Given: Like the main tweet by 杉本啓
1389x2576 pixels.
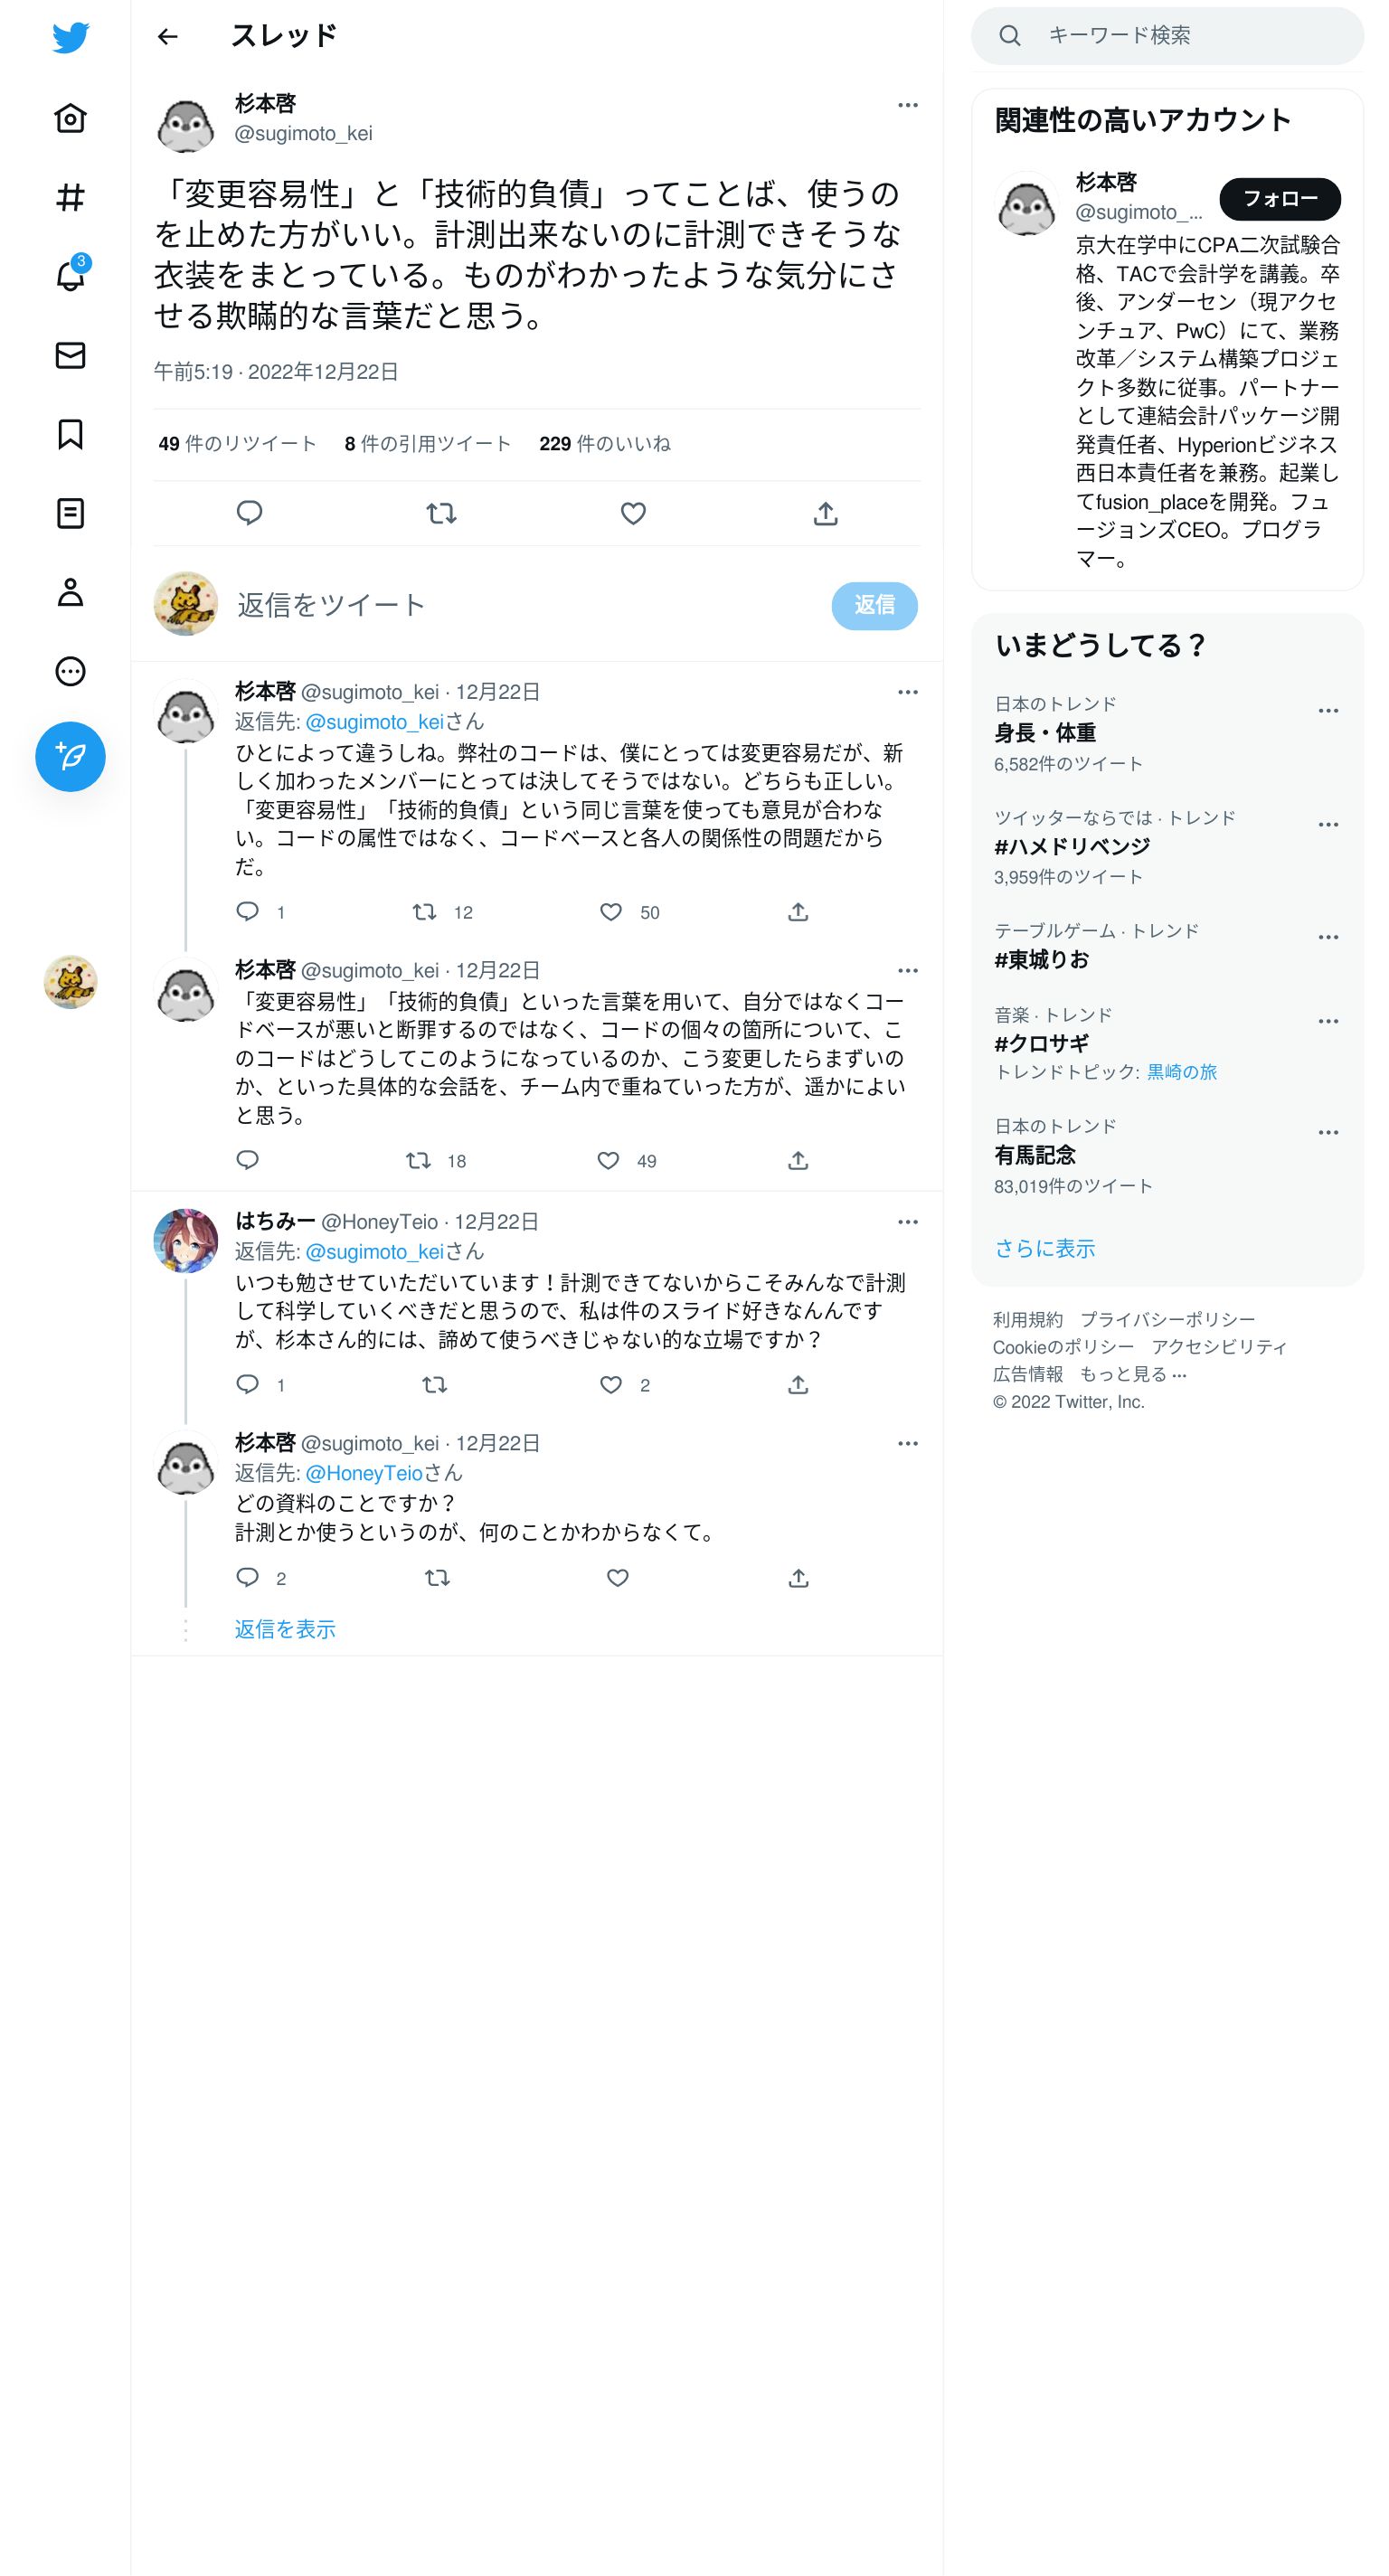Looking at the screenshot, I should point(633,513).
